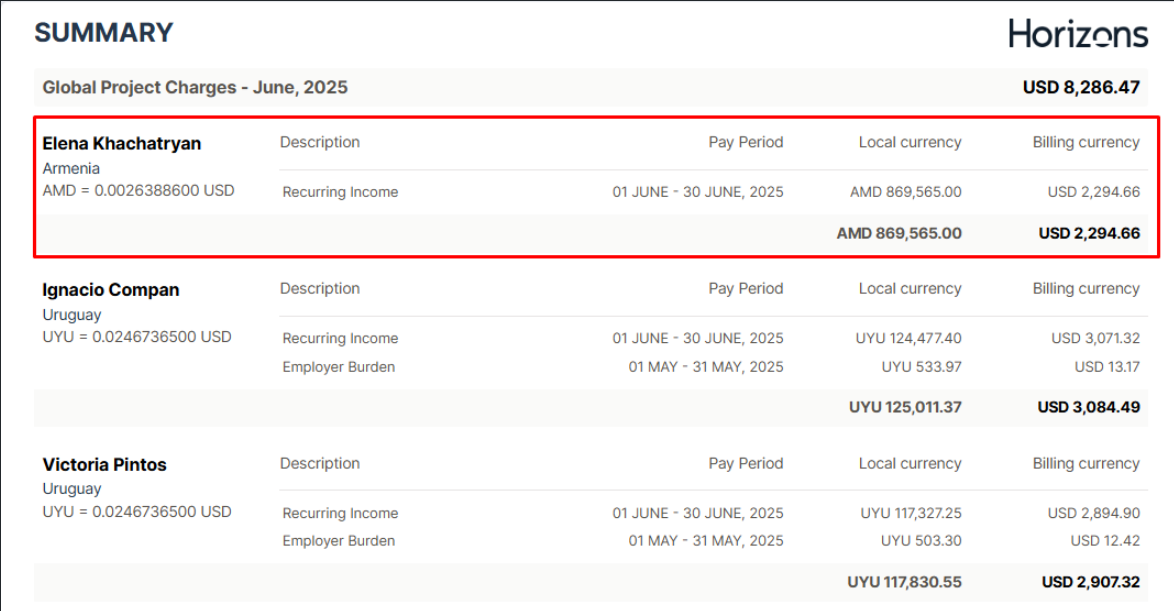Select the bold AMD 869,565.00 subtotal
The width and height of the screenshot is (1174, 611).
(899, 234)
